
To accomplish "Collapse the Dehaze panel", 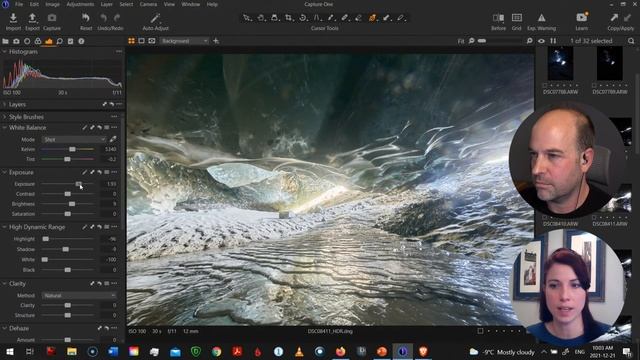I will click(x=4, y=328).
